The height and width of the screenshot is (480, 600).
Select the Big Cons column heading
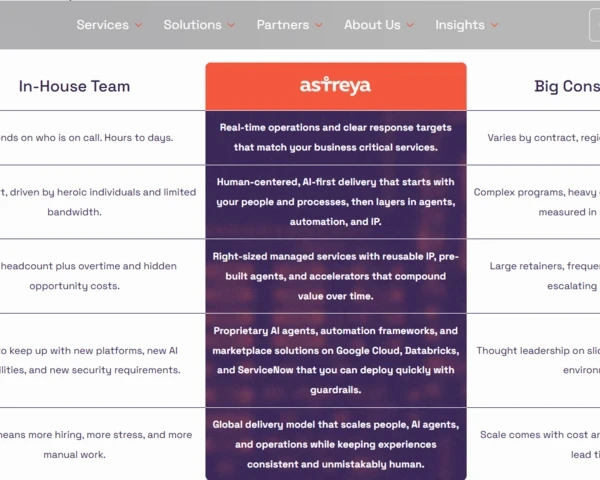click(x=567, y=86)
